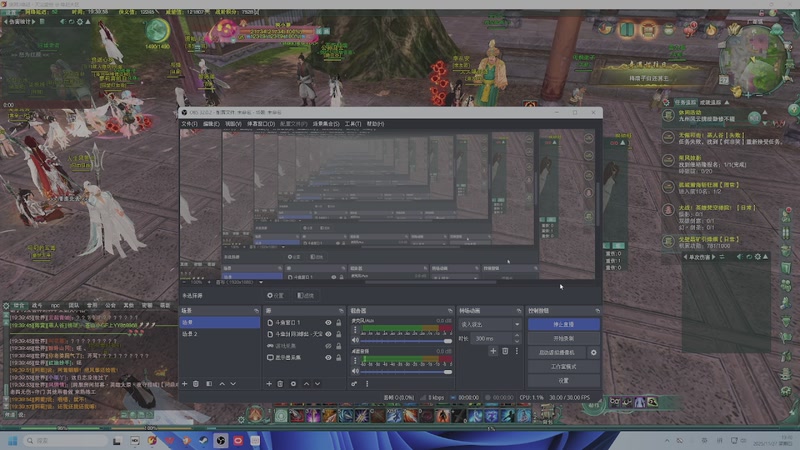The image size is (800, 450).
Task: Click the blue Stop Streaming button
Action: point(564,324)
